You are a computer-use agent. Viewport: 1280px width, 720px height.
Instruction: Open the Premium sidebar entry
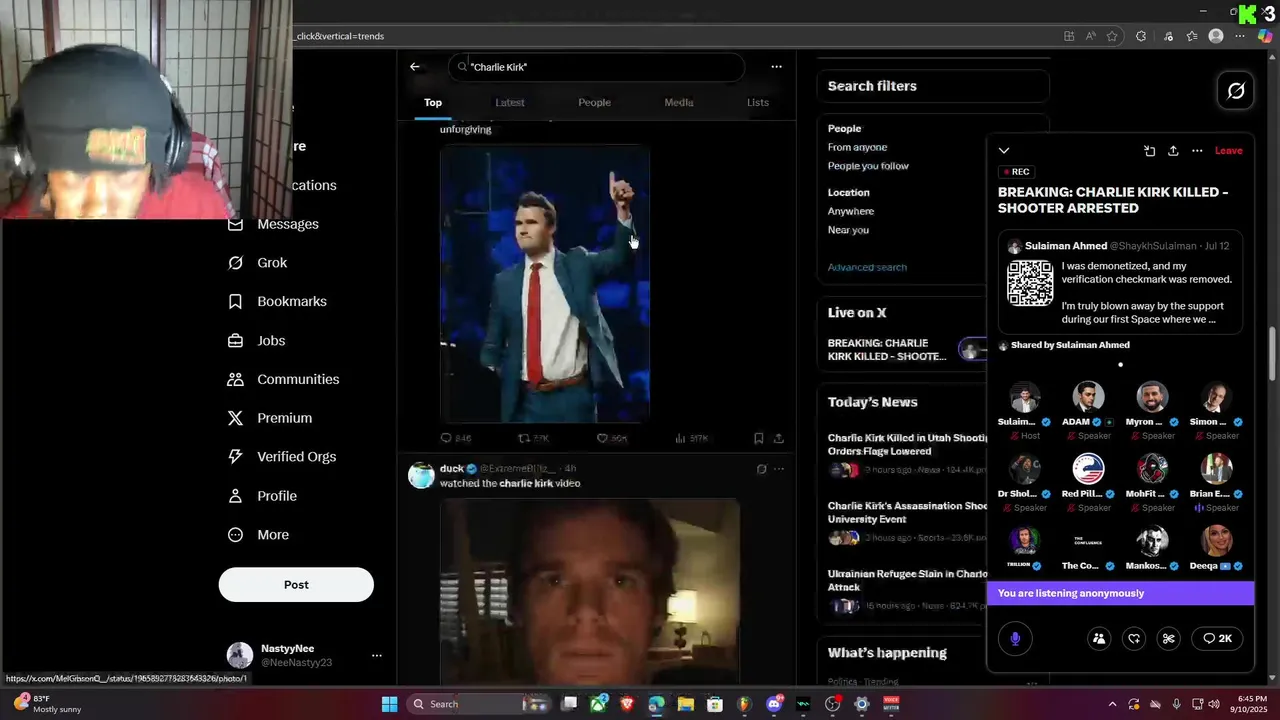click(270, 418)
